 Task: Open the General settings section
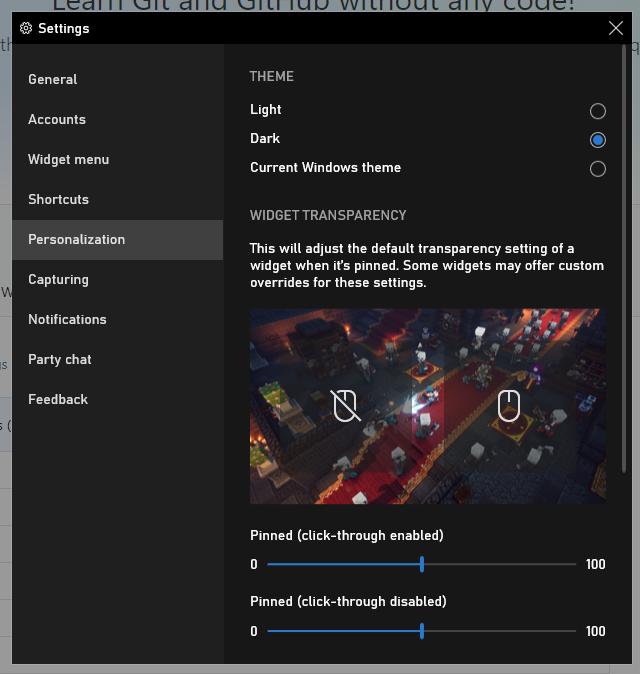tap(117, 80)
